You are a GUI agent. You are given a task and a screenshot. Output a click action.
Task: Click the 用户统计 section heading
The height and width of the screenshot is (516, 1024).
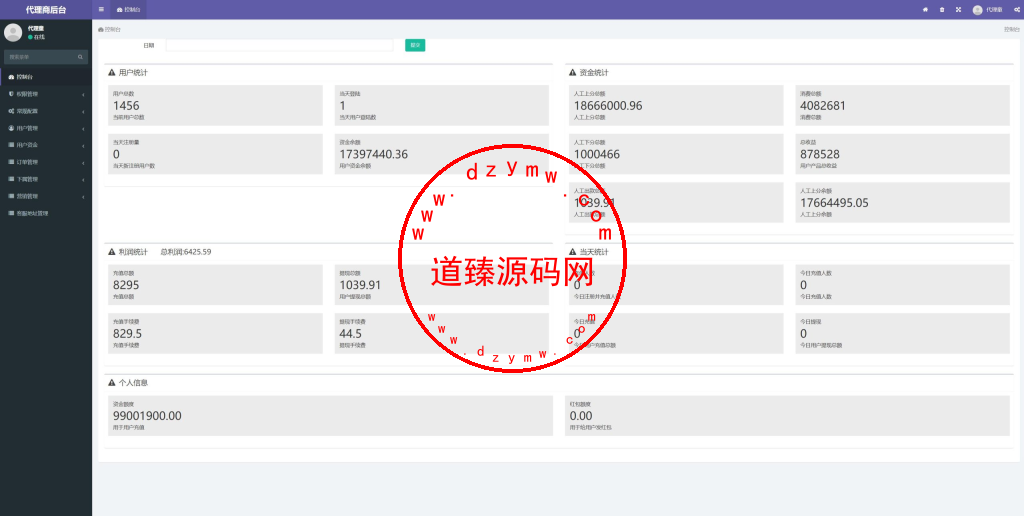coord(133,73)
